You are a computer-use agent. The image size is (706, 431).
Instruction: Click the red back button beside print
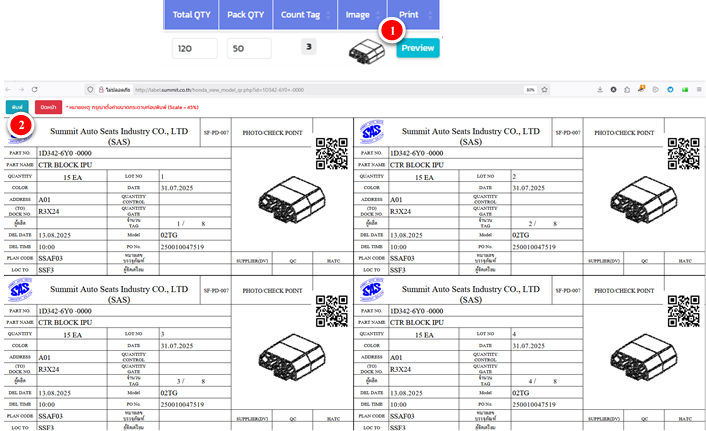(x=46, y=106)
